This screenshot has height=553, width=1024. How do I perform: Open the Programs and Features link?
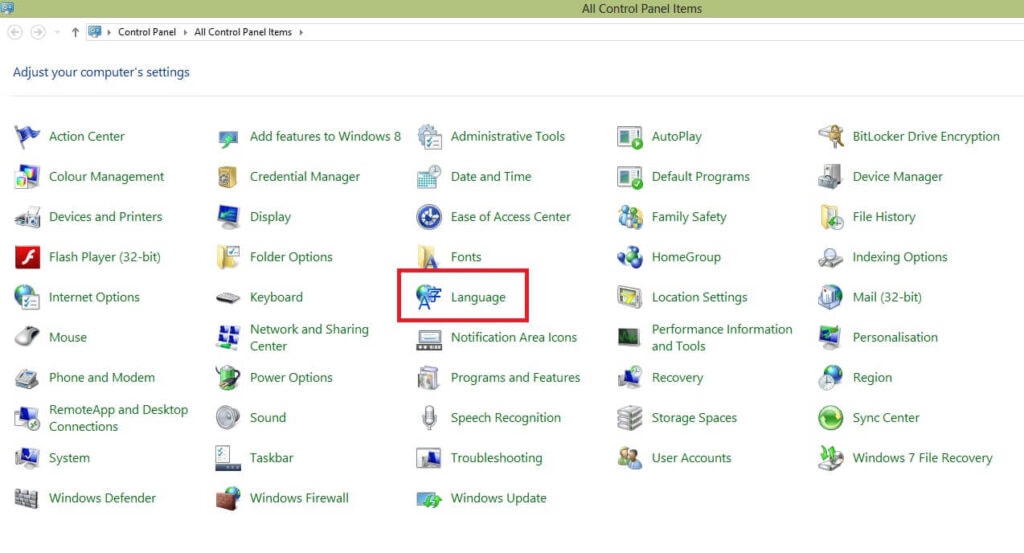pos(515,378)
